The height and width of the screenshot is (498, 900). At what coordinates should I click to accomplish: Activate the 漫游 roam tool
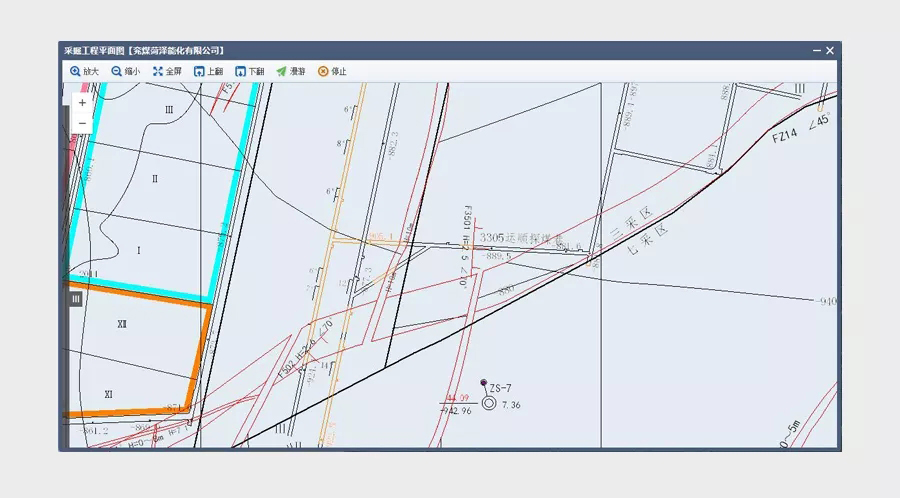point(282,72)
